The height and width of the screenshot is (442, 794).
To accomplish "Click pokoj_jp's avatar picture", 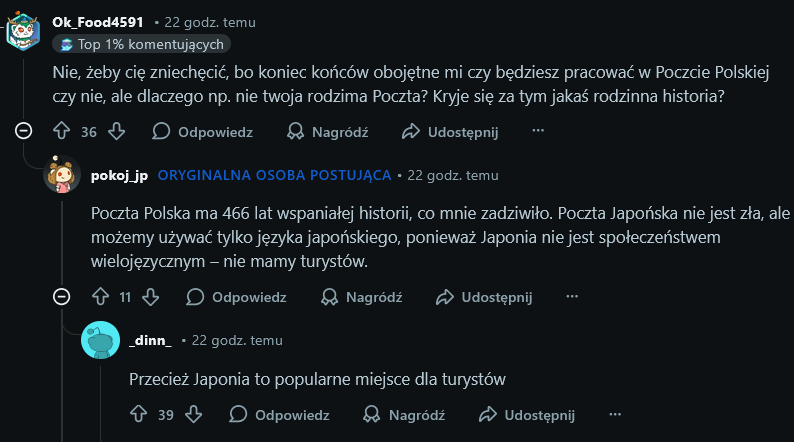I will (x=62, y=177).
